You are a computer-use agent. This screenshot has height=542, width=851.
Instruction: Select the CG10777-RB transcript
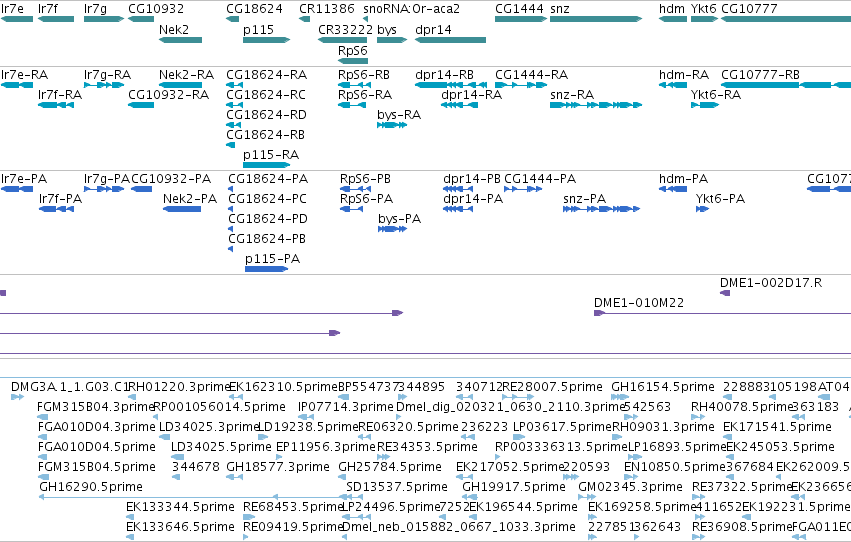point(786,85)
